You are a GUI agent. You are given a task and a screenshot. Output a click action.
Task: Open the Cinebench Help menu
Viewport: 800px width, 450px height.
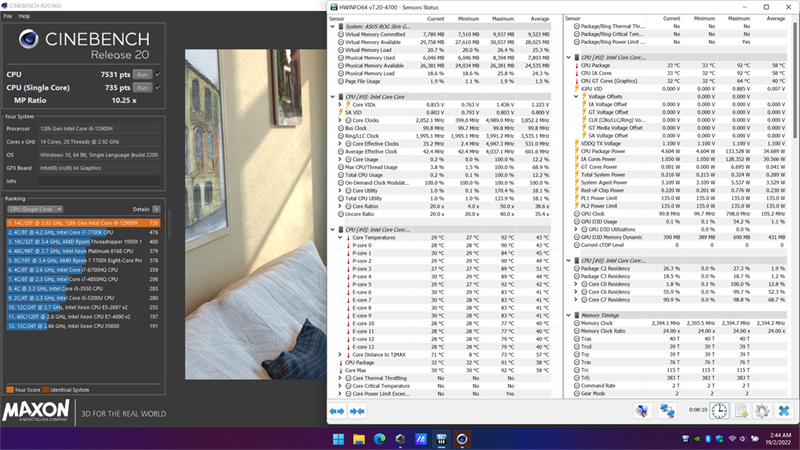tap(24, 16)
